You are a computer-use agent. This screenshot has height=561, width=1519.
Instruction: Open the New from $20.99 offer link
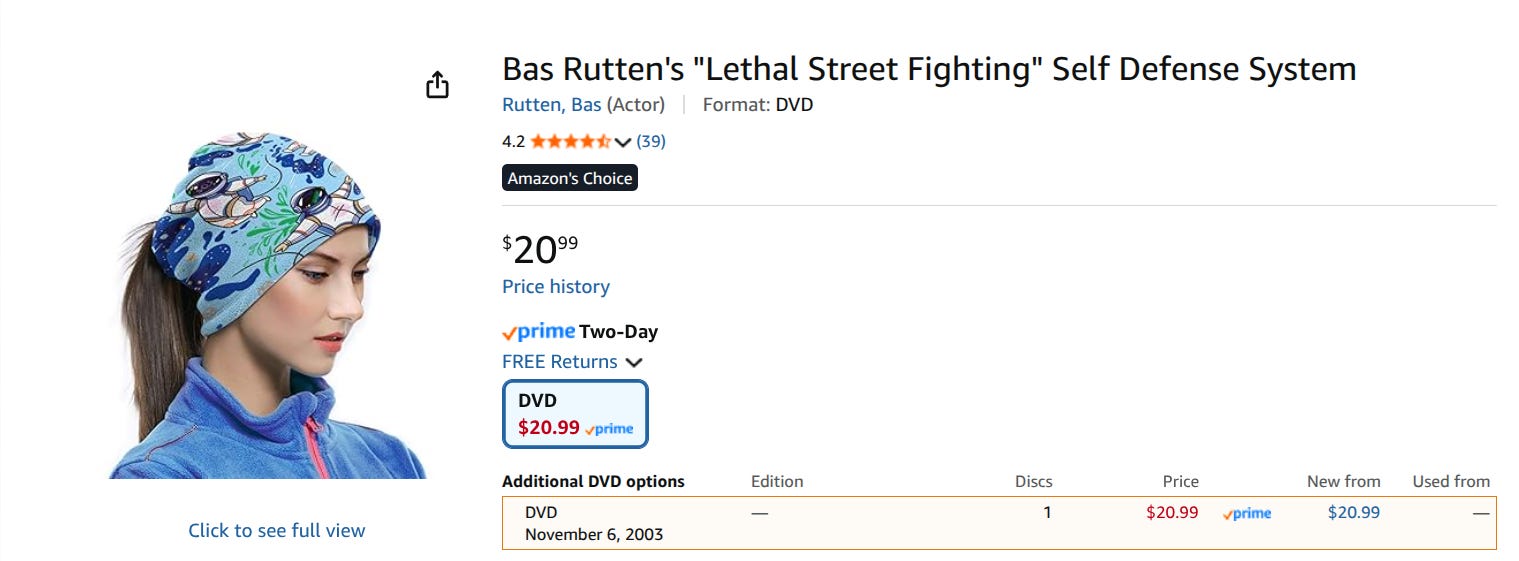coord(1353,512)
